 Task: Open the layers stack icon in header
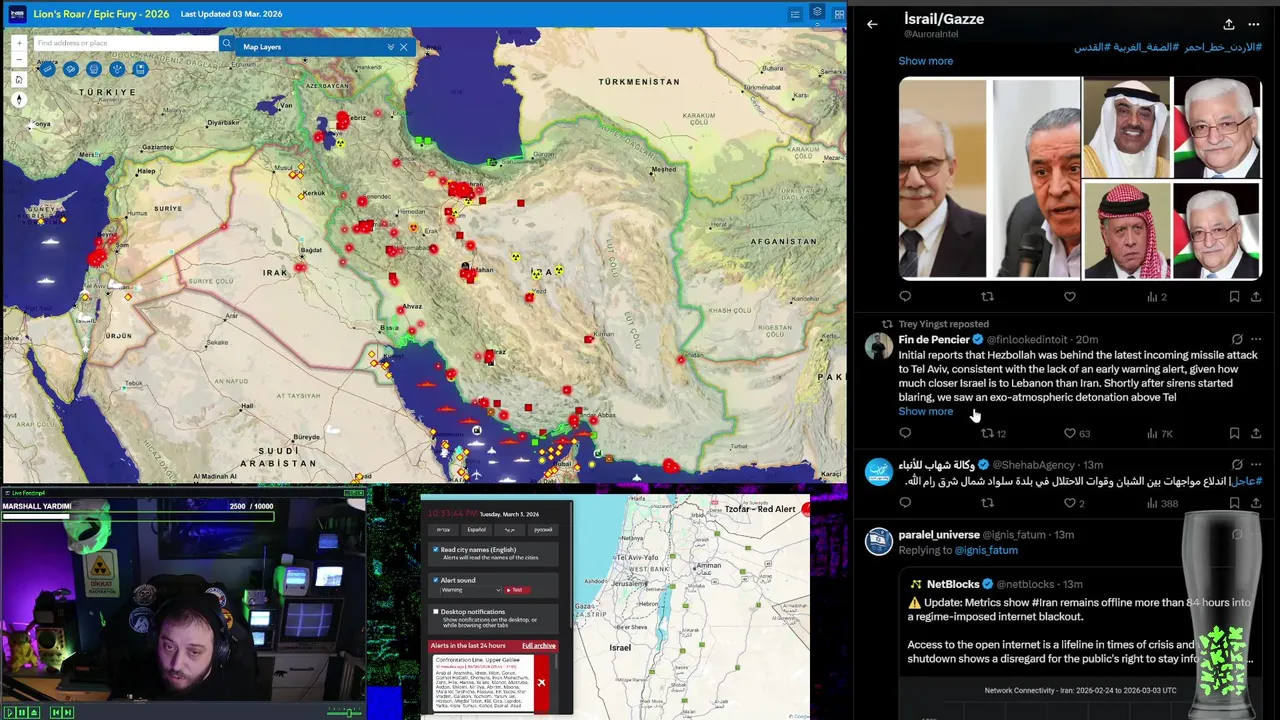(x=817, y=13)
